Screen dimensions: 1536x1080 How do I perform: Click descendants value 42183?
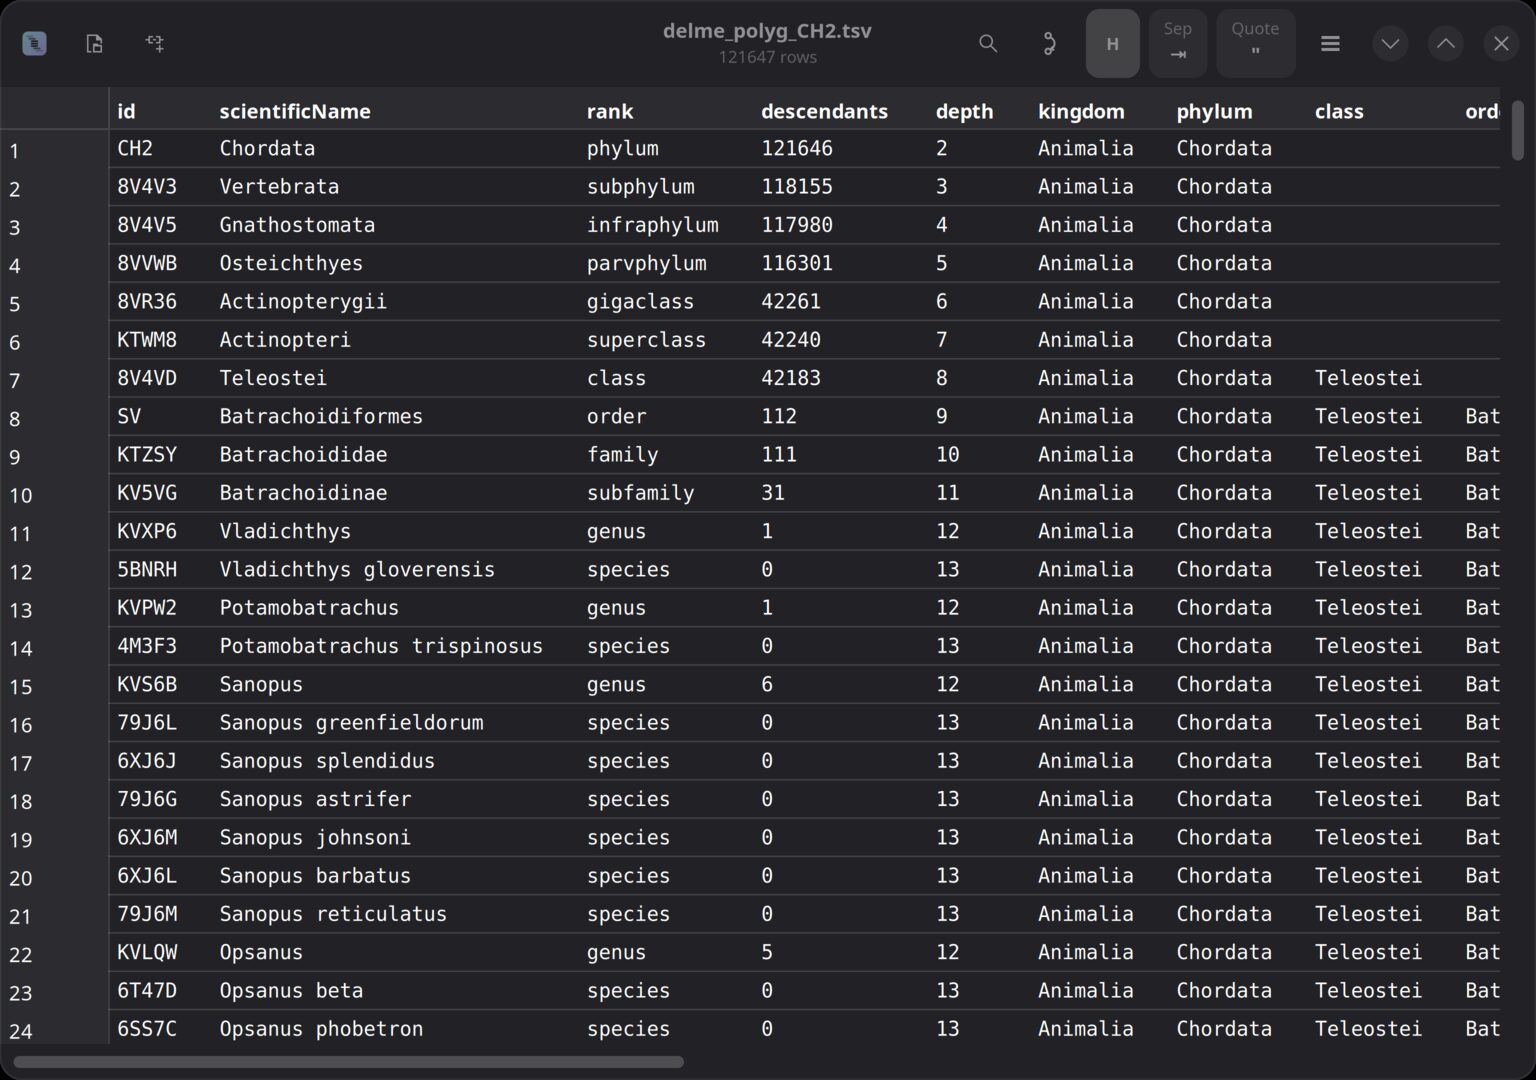(791, 378)
